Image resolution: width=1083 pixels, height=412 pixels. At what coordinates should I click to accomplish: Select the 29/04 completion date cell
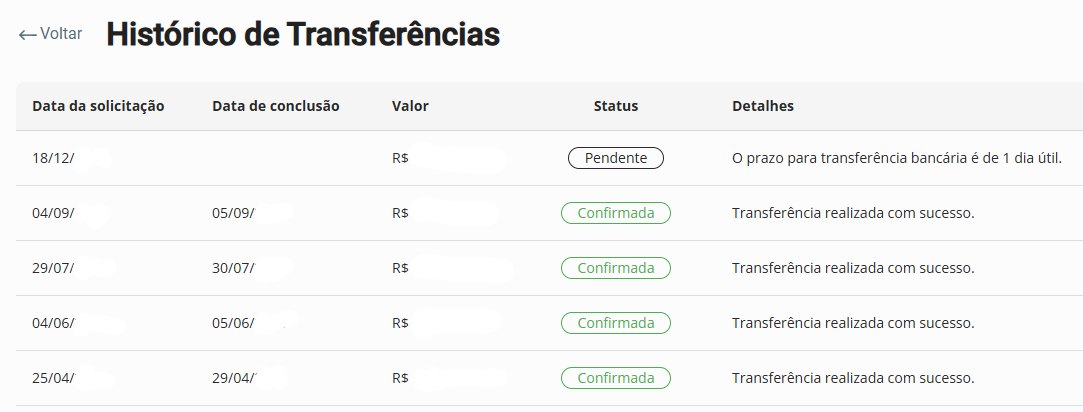tap(234, 378)
